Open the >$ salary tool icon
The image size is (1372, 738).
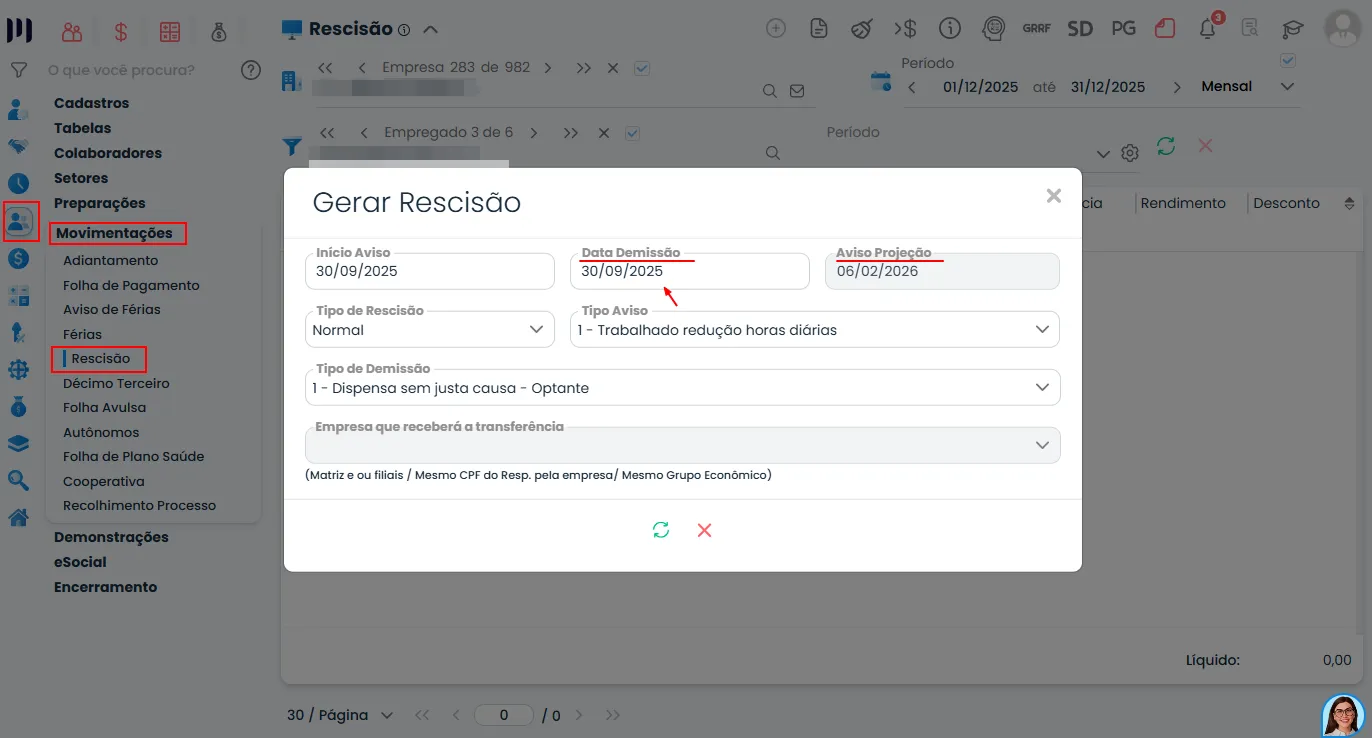point(906,29)
